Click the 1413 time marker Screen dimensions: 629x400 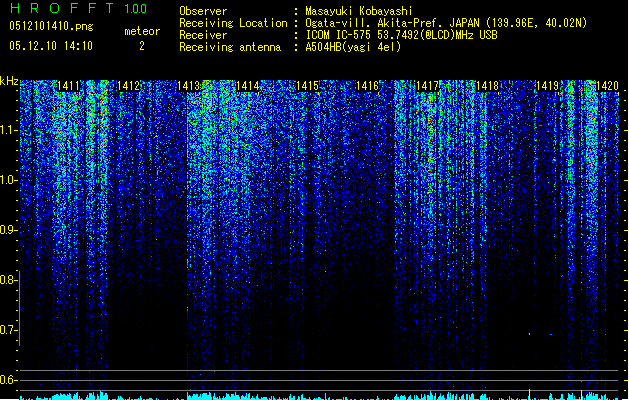click(188, 86)
